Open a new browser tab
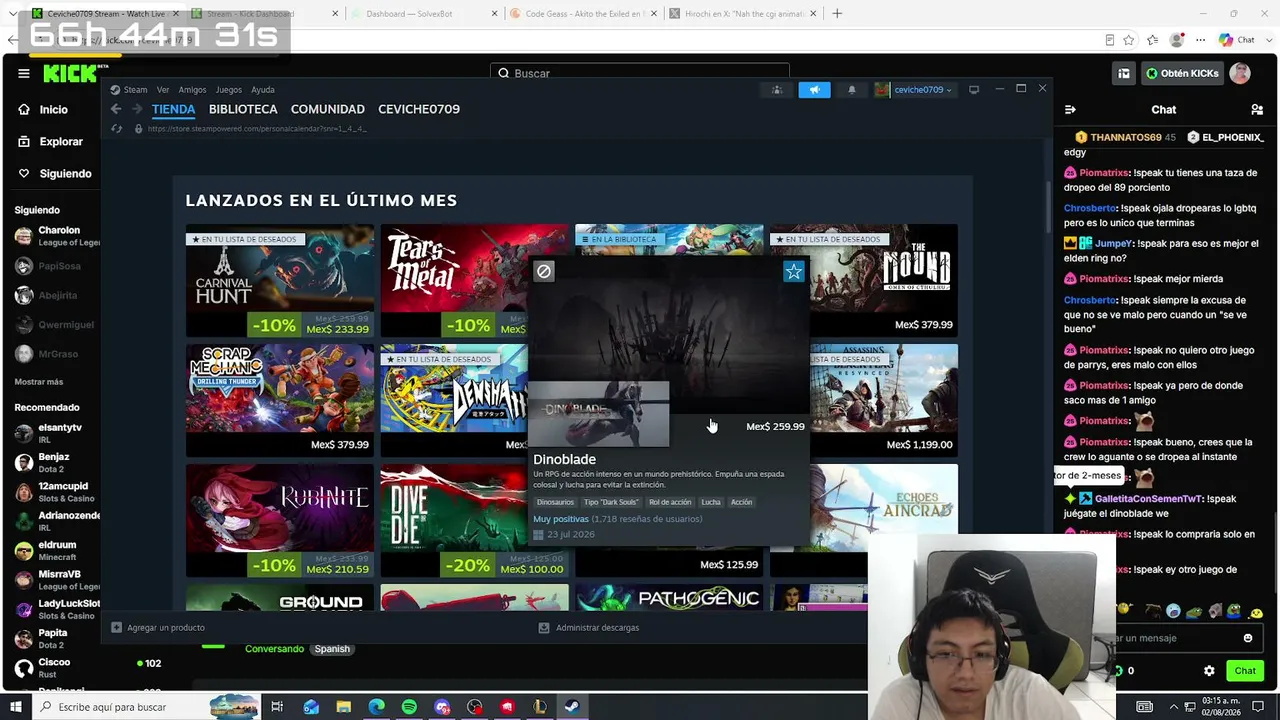 (837, 14)
